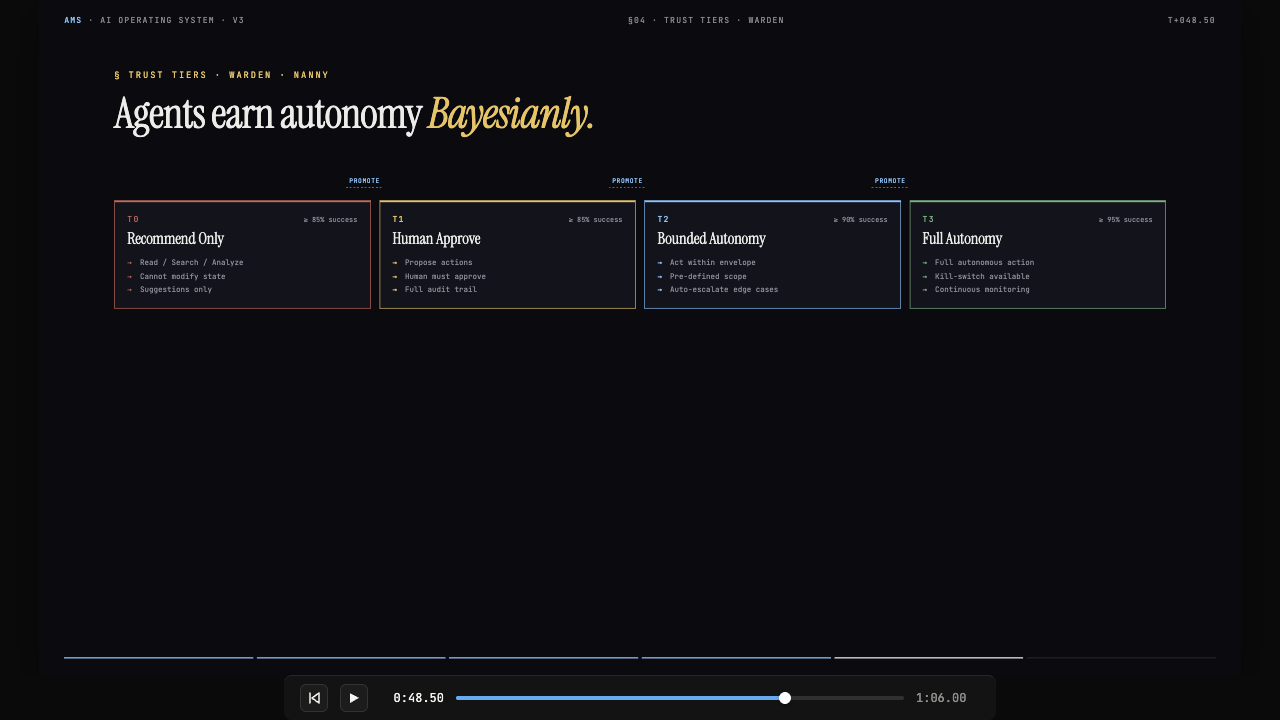The height and width of the screenshot is (720, 1280).
Task: Click the play button
Action: tap(354, 698)
